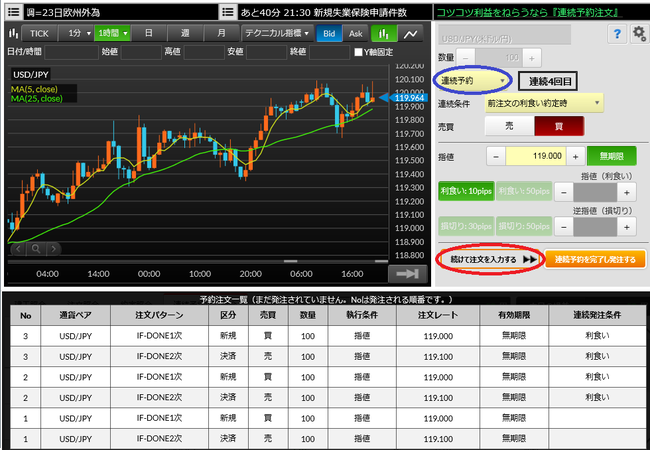Select 月 (monthly) timeframe
Screen dimensions: 650x450
222,33
